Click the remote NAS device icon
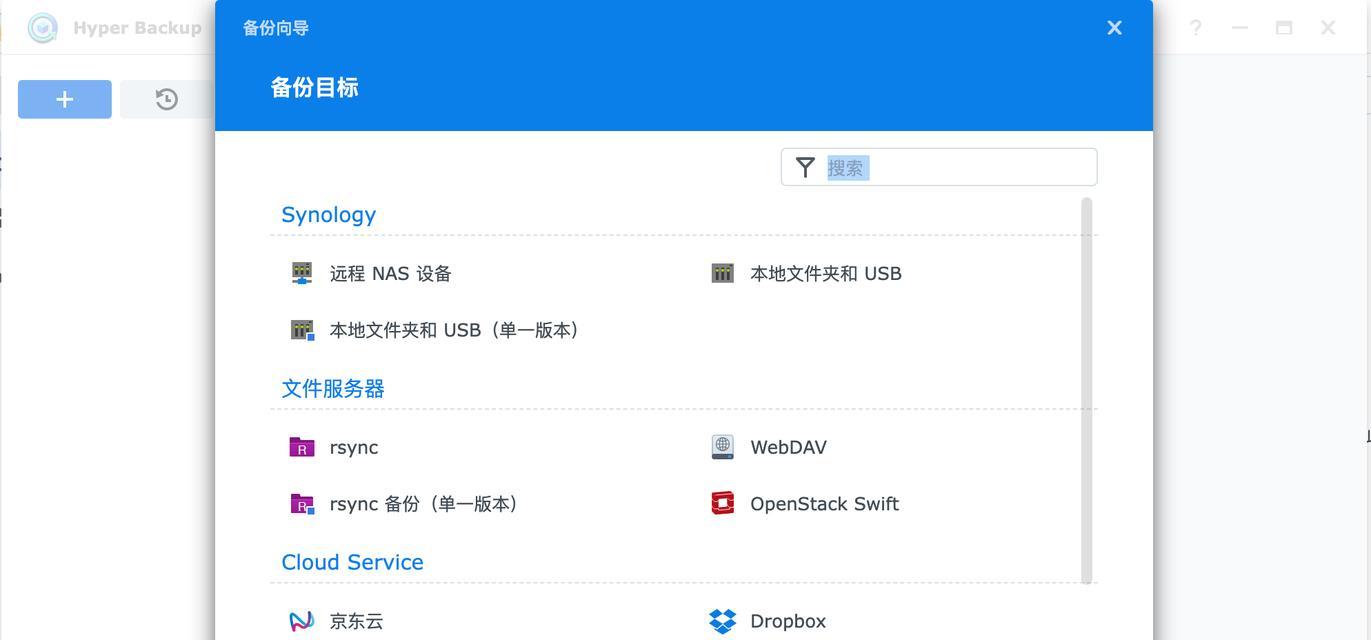The height and width of the screenshot is (640, 1371). pyautogui.click(x=302, y=273)
